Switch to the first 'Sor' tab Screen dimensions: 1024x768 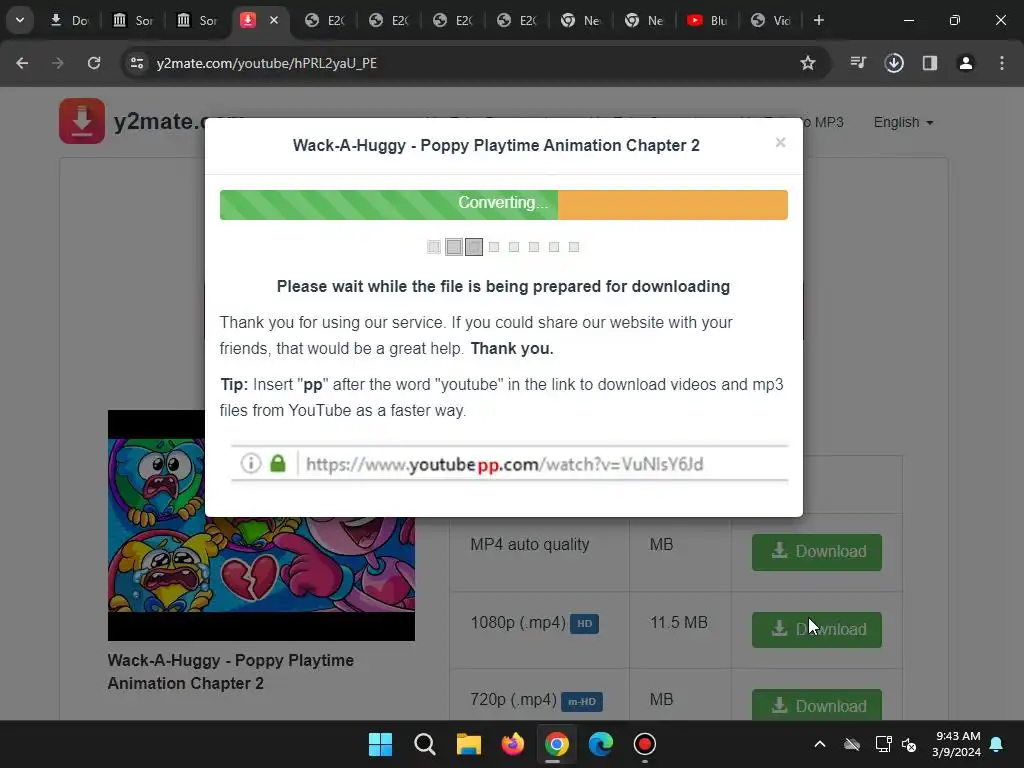[x=133, y=20]
